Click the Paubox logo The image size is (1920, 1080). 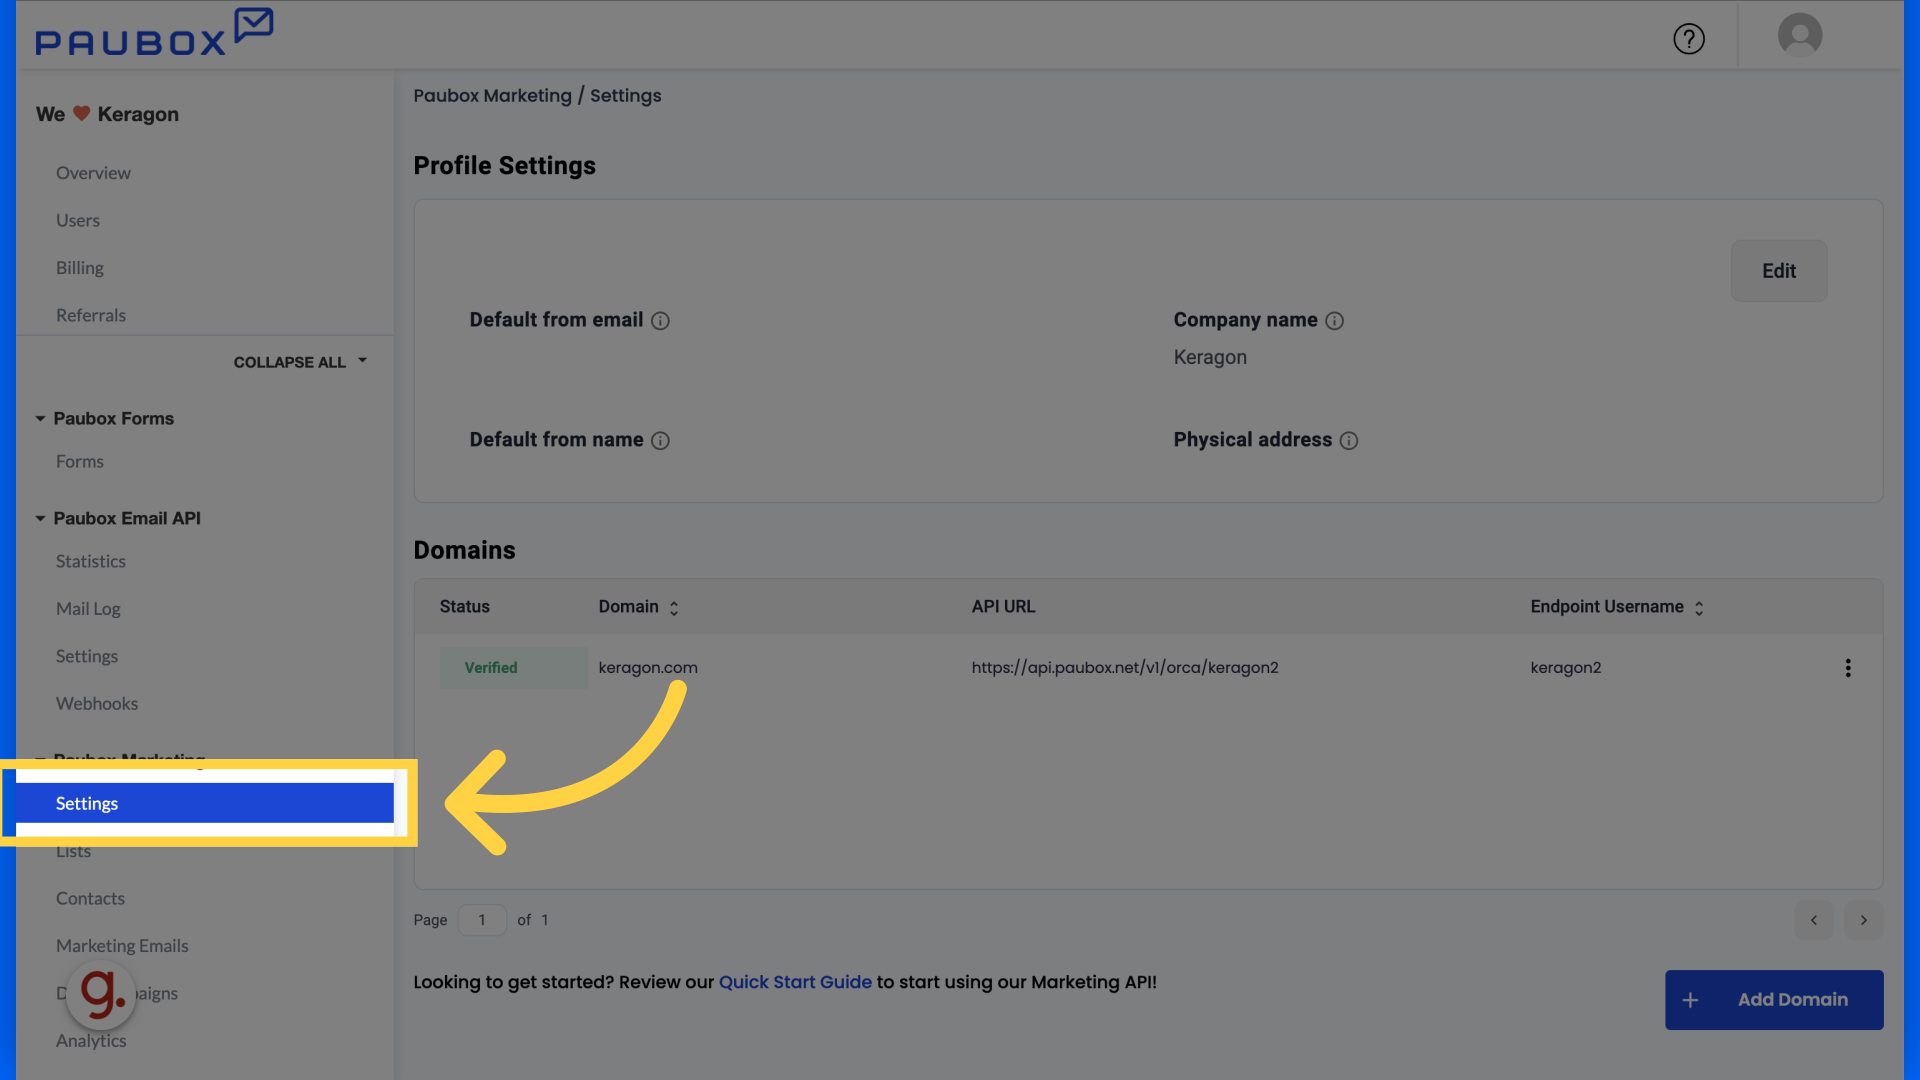[x=154, y=32]
